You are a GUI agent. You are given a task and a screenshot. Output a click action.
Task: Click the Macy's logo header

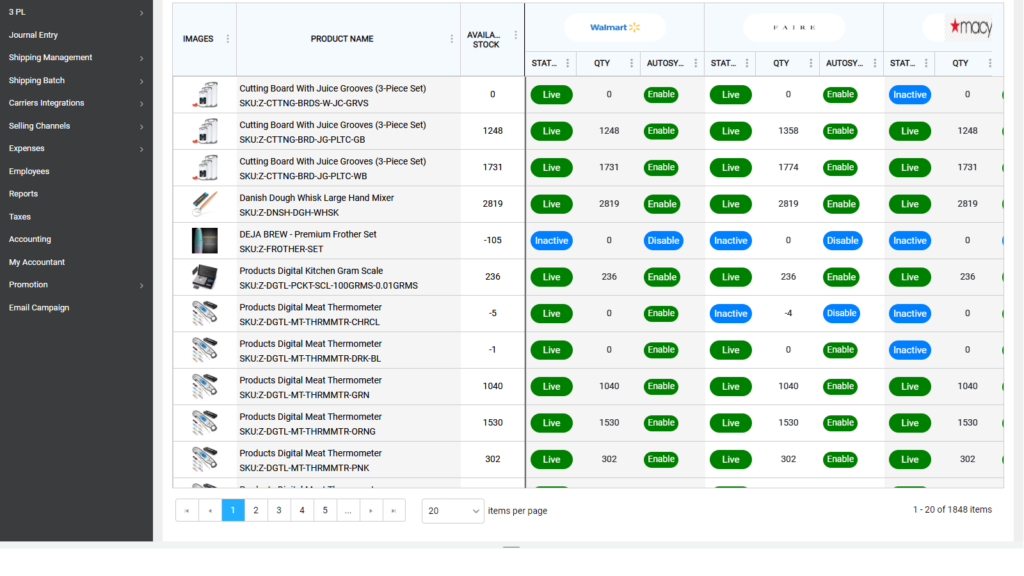[970, 27]
